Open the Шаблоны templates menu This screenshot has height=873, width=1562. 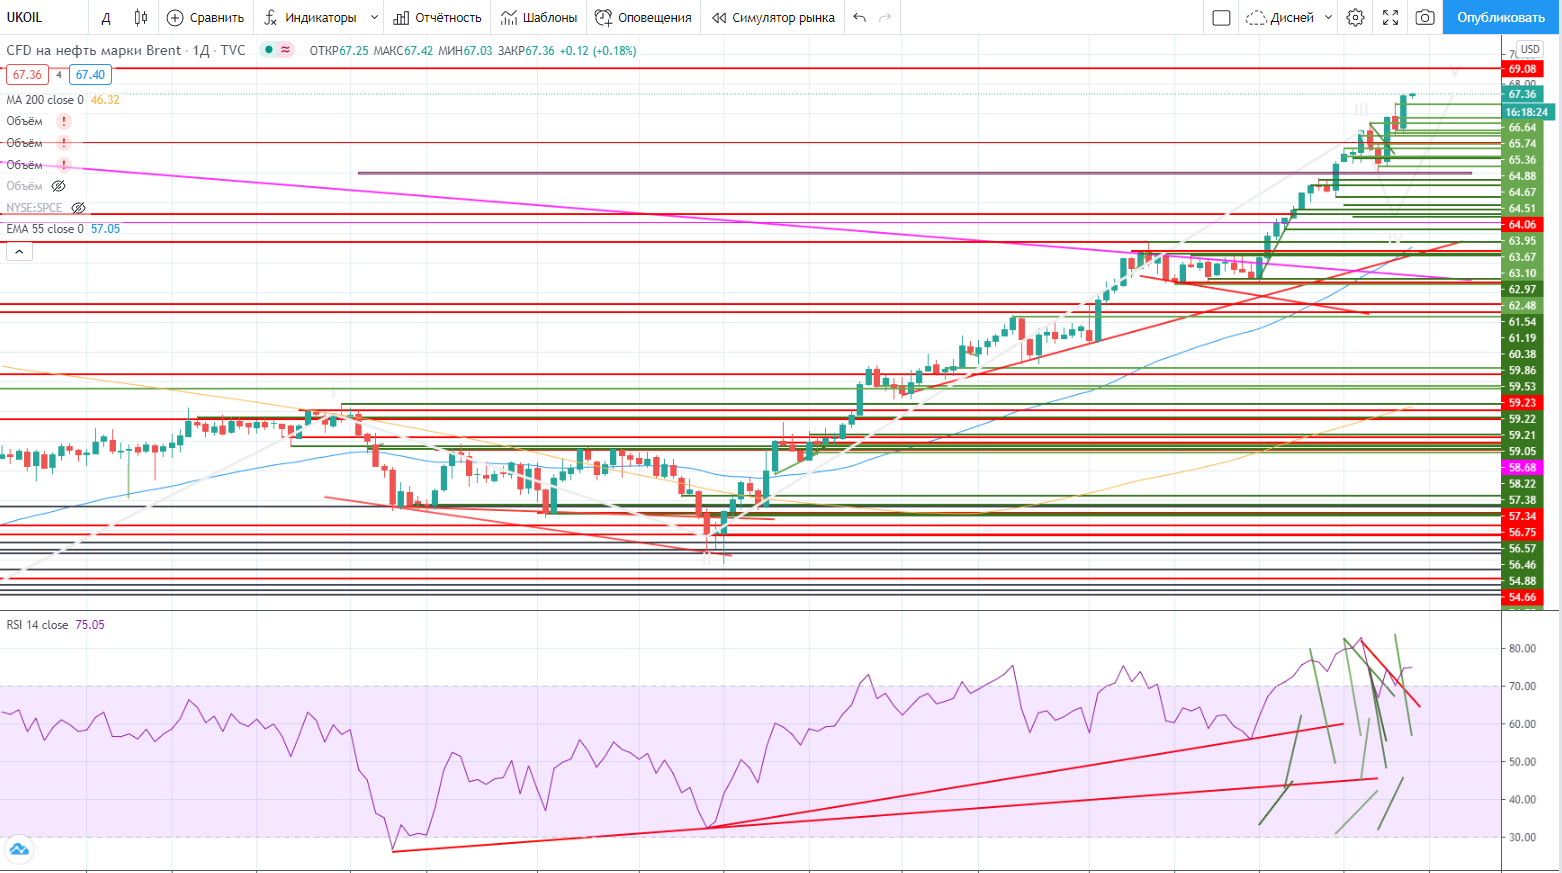tap(539, 17)
